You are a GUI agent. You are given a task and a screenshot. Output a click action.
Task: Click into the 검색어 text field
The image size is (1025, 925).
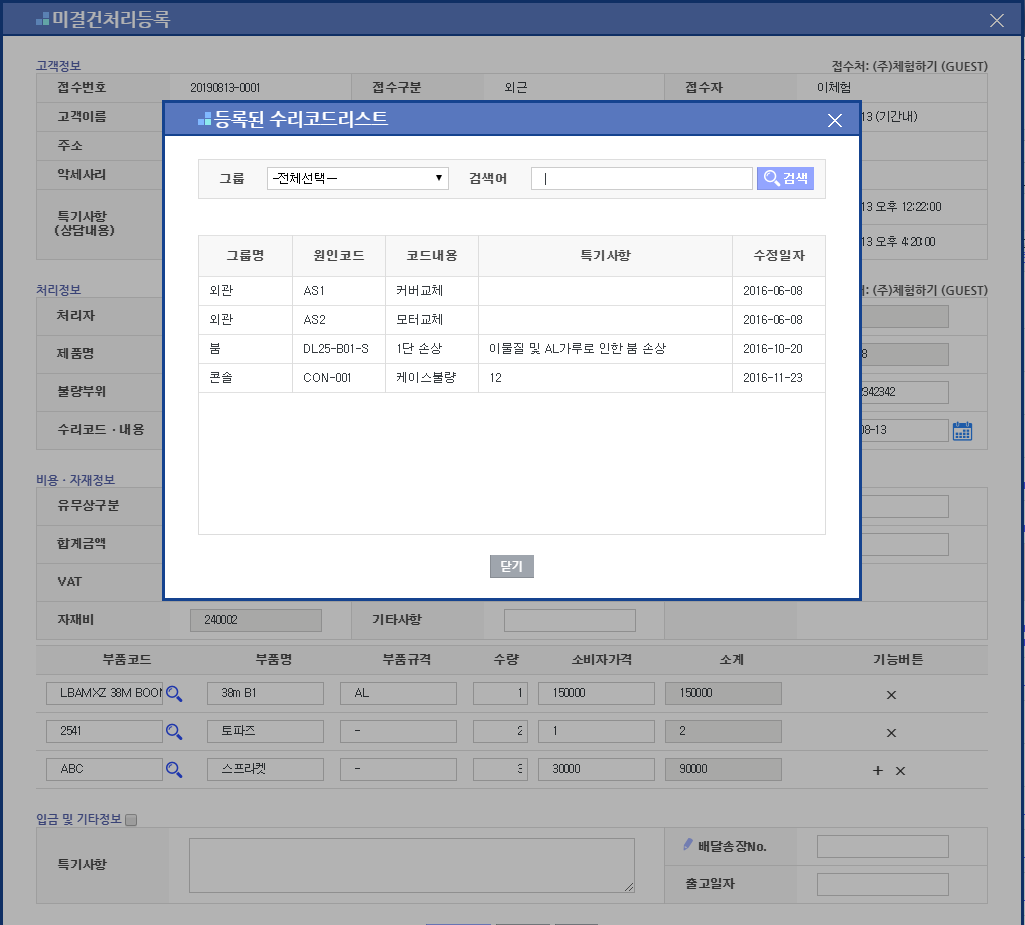click(641, 178)
